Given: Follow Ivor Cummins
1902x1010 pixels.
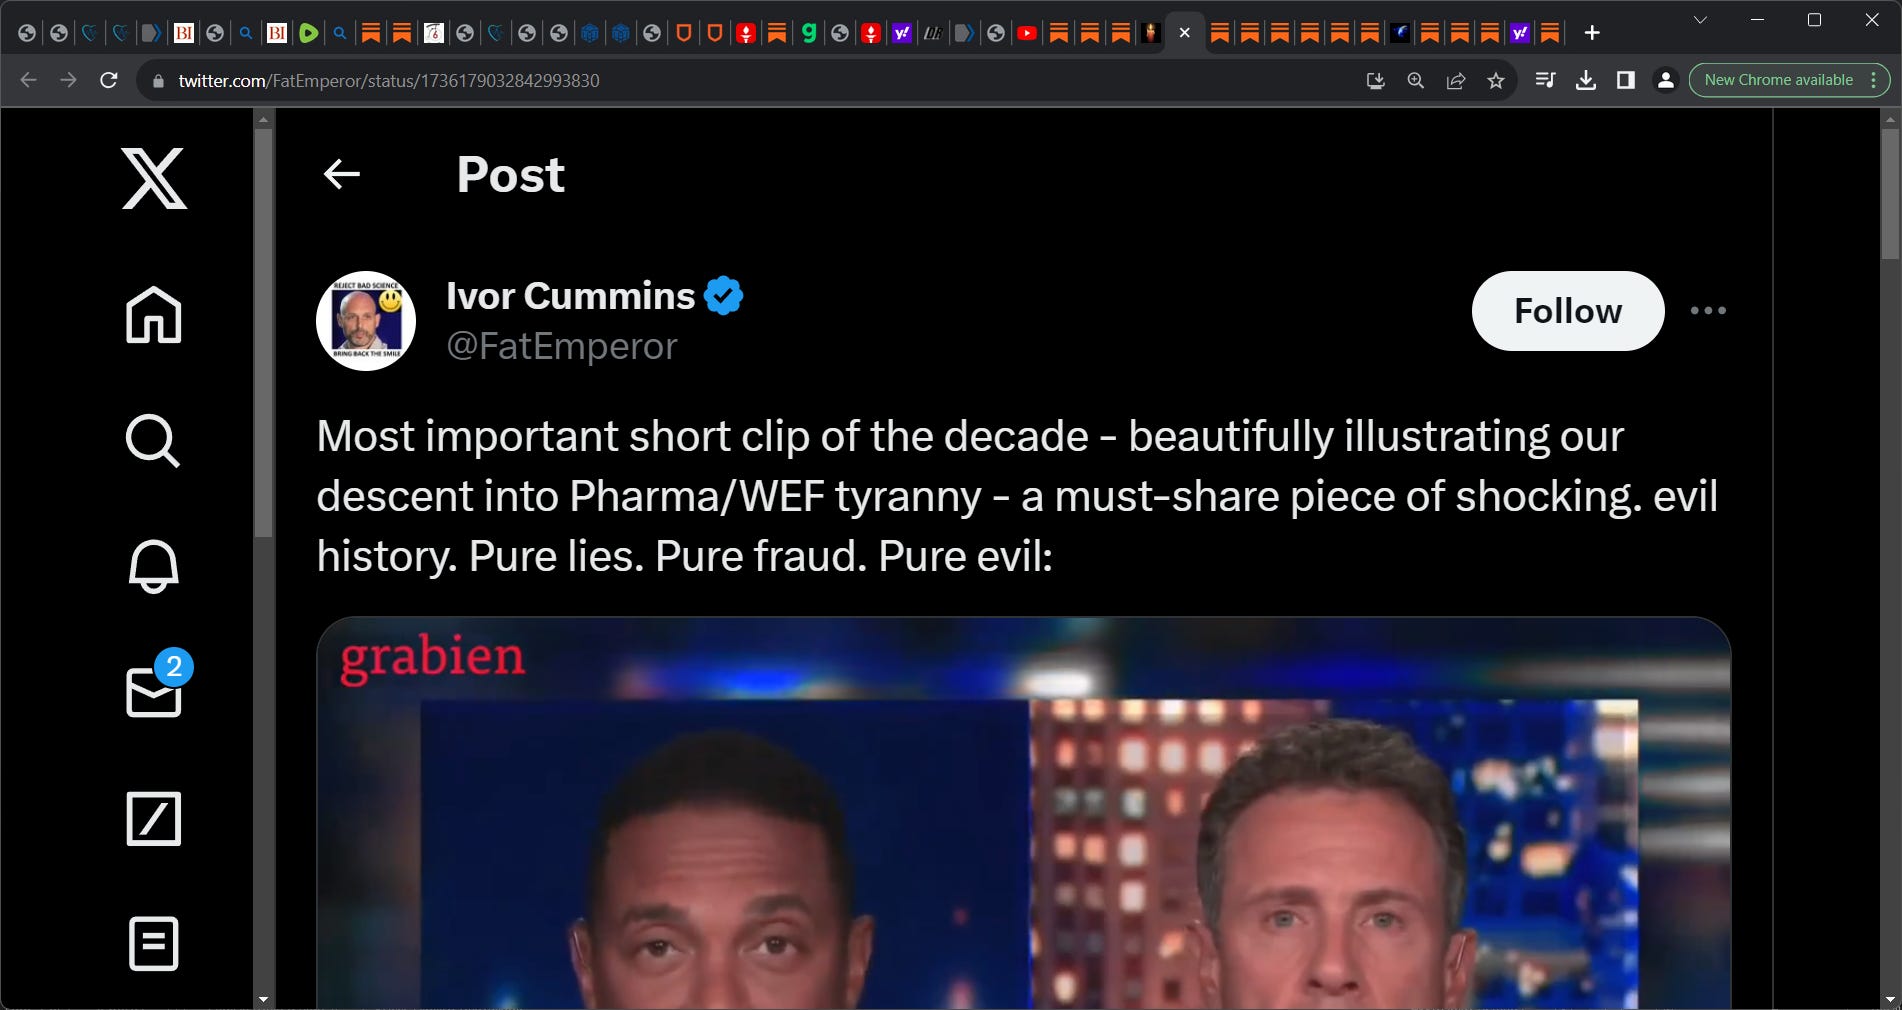Looking at the screenshot, I should pos(1567,311).
